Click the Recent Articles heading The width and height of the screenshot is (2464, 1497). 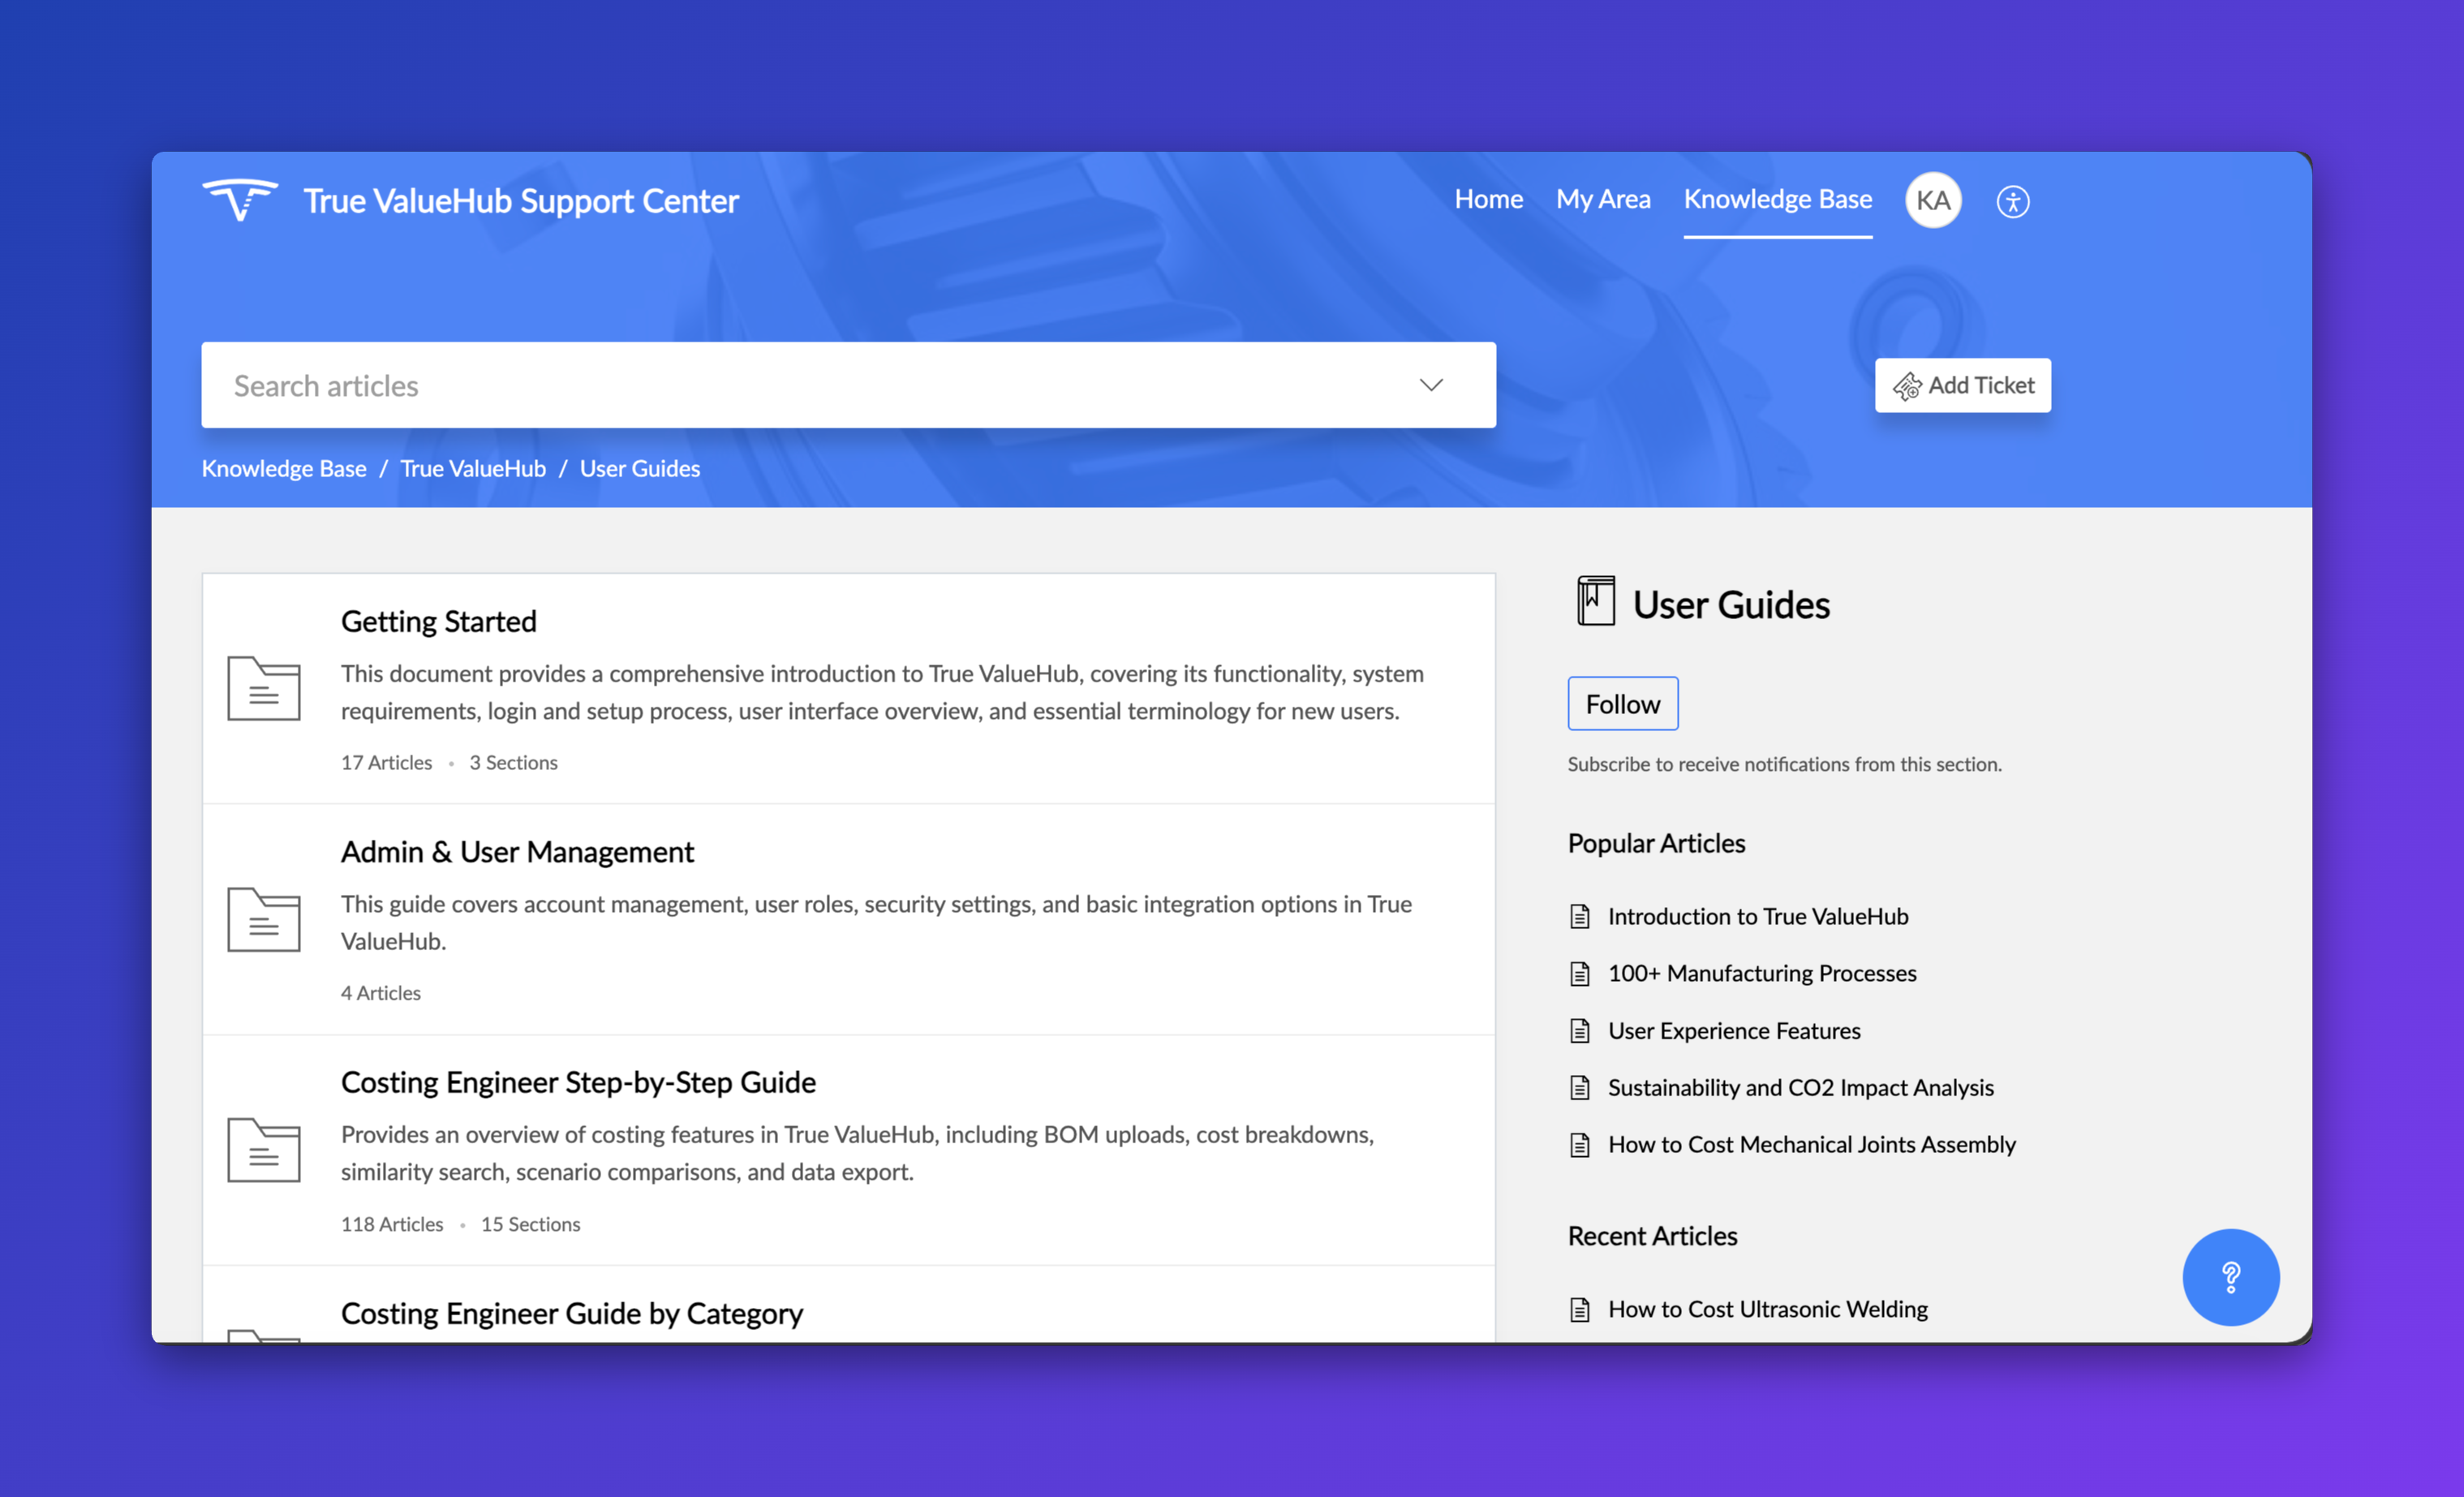coord(1652,1236)
